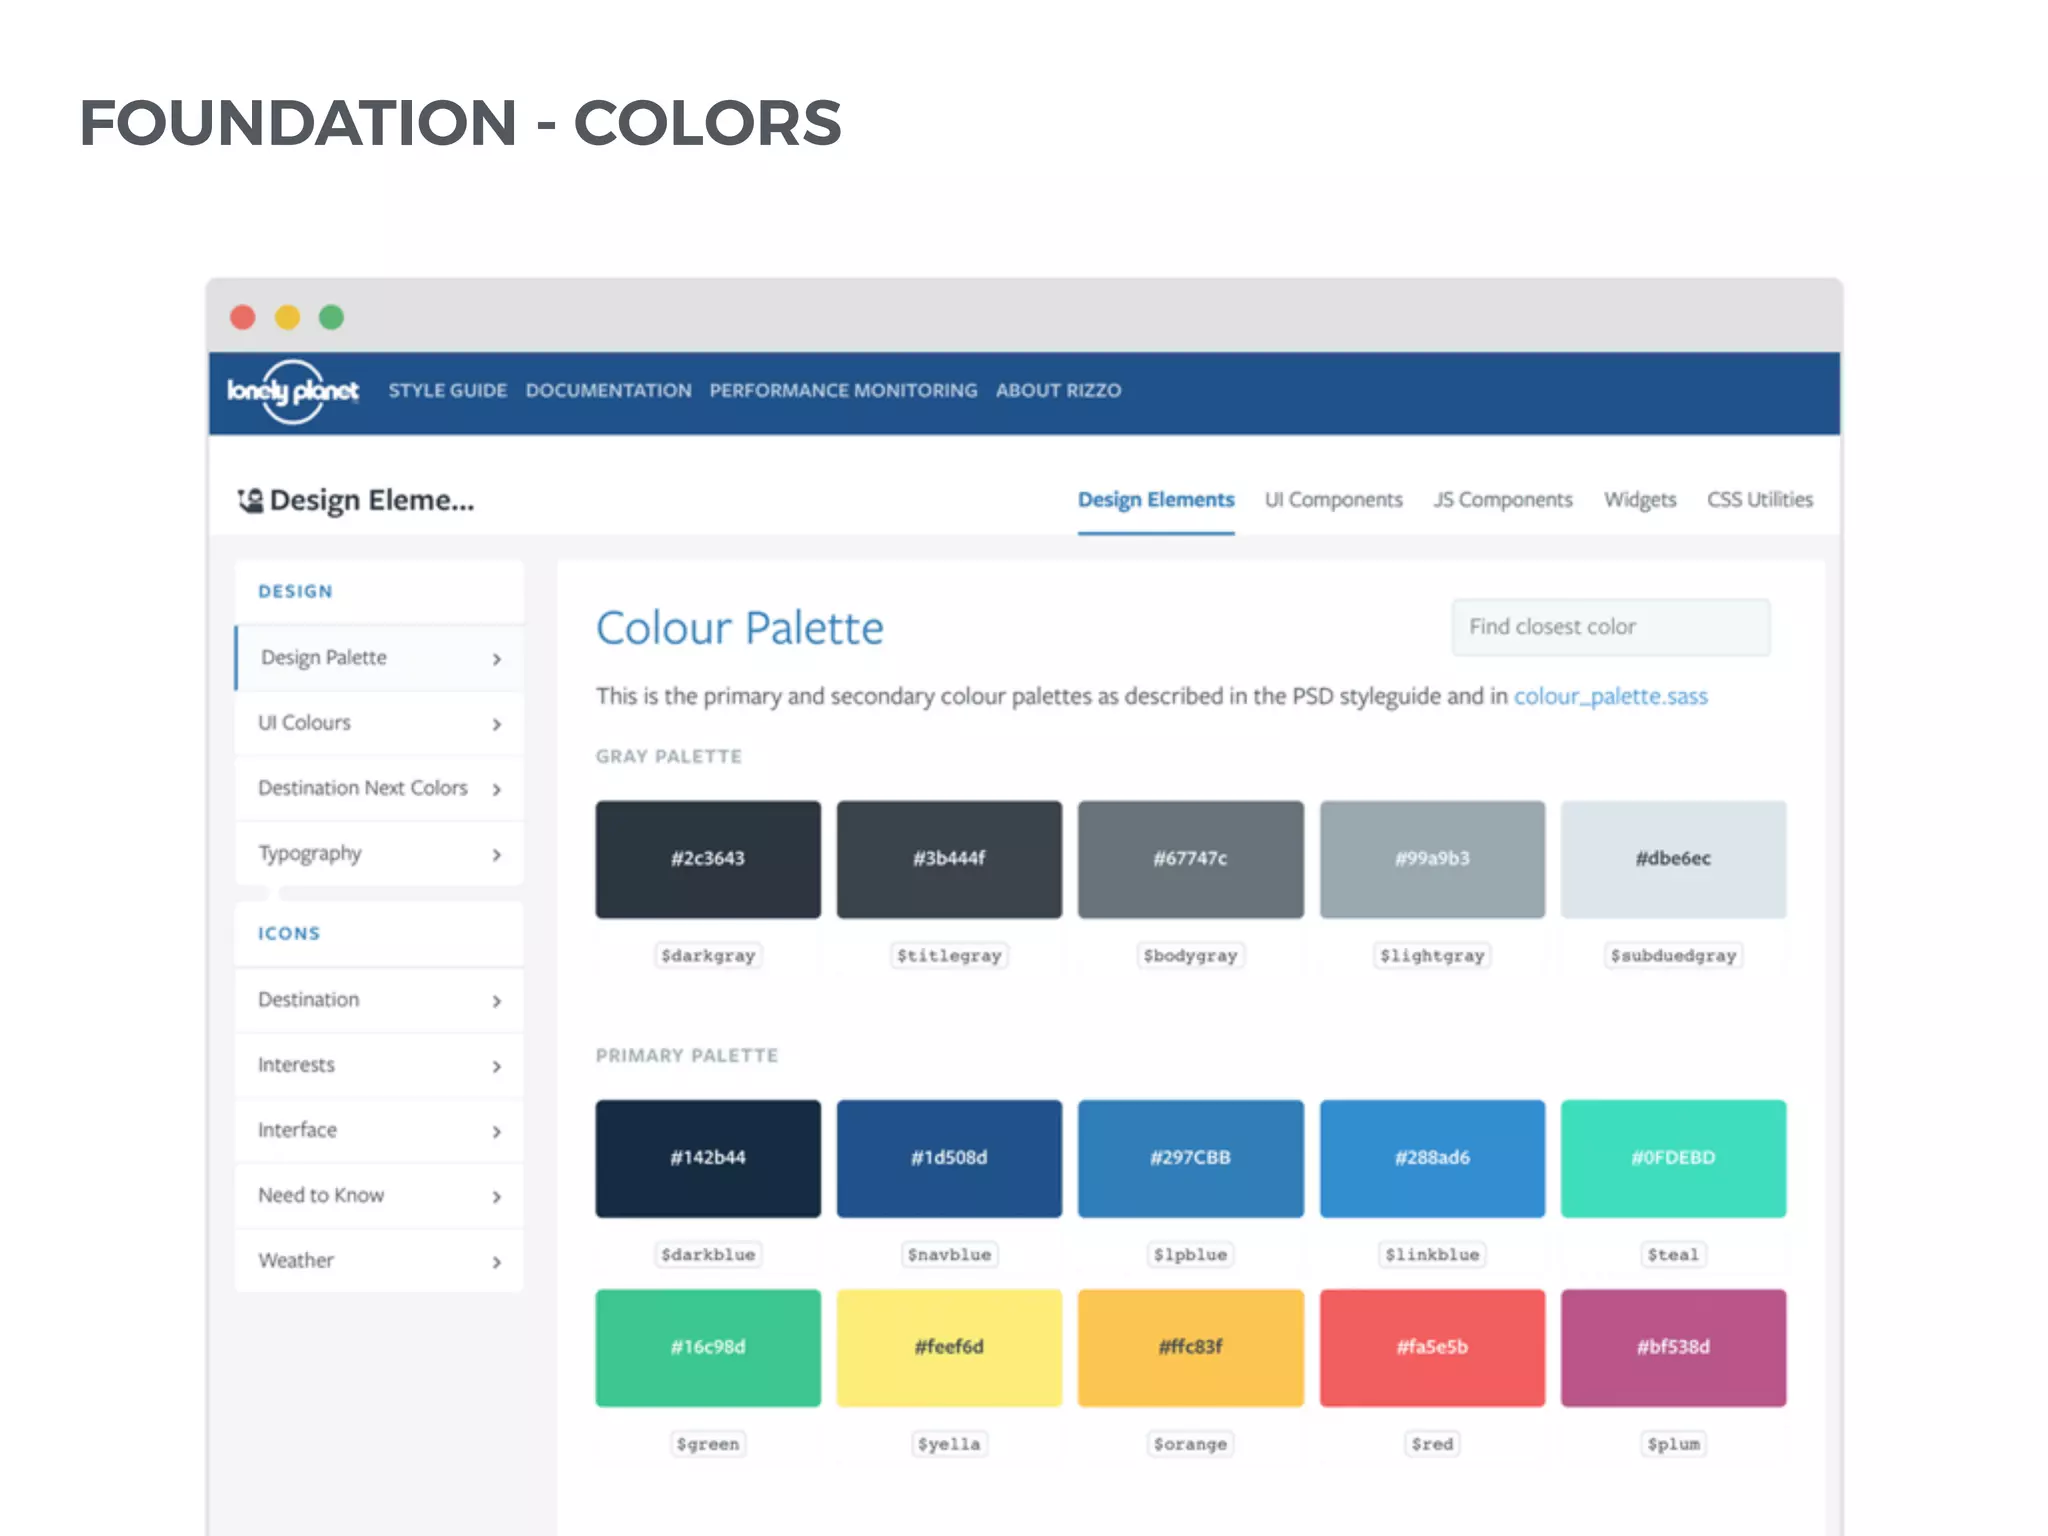The height and width of the screenshot is (1536, 2048).
Task: Open the Interface sidebar item
Action: 379,1130
